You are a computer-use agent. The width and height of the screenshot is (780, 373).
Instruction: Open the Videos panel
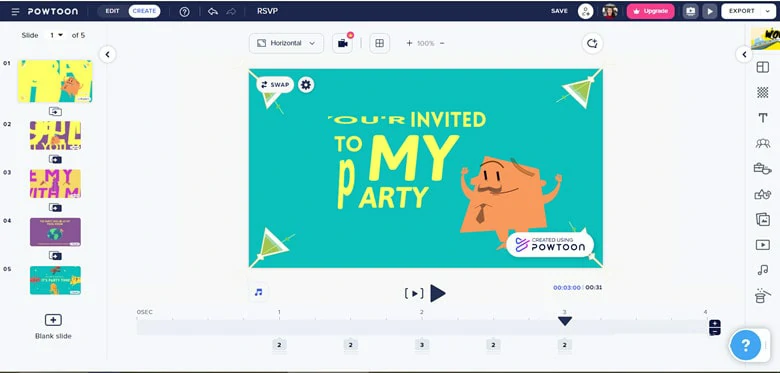(x=763, y=245)
